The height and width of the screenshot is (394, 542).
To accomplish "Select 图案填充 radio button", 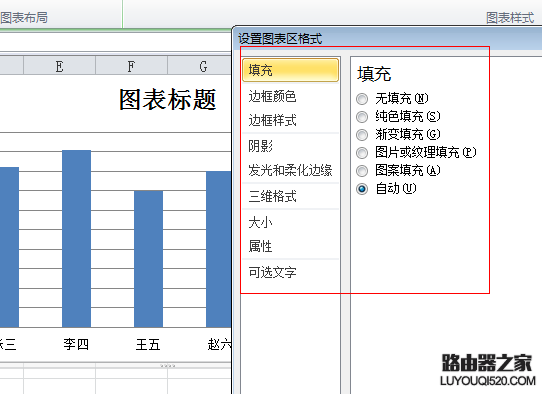I will click(362, 171).
